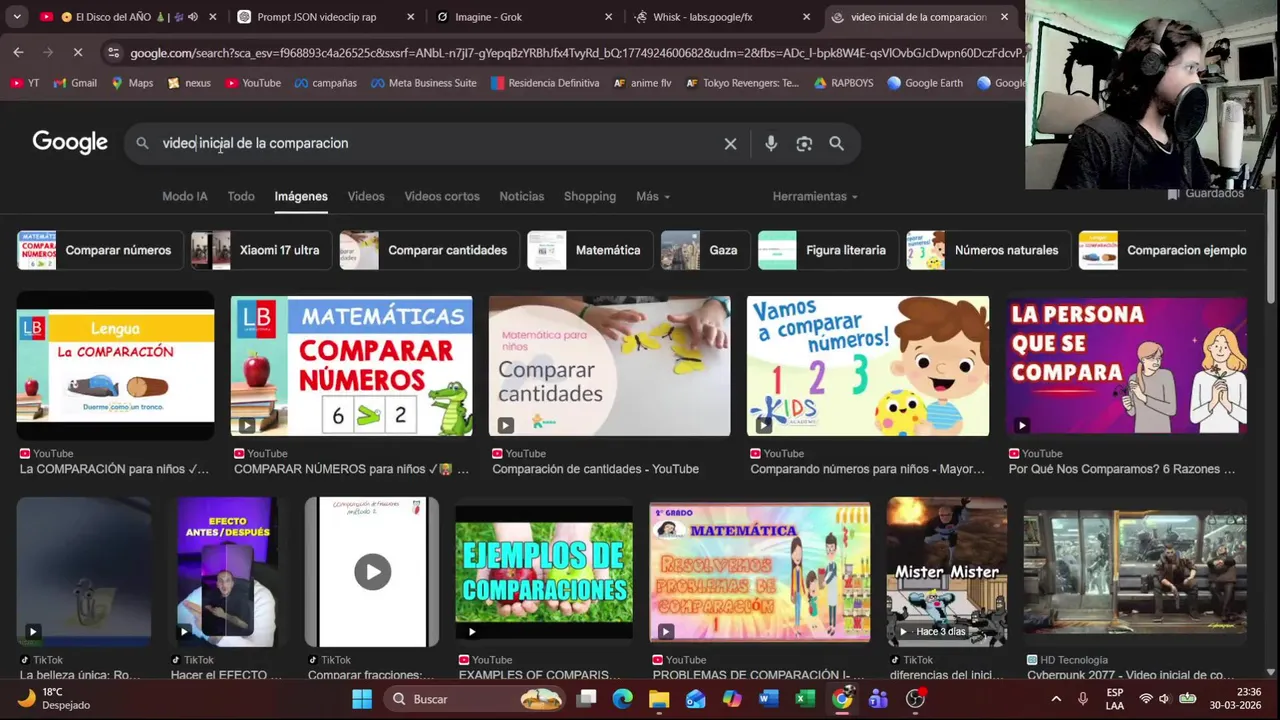The width and height of the screenshot is (1280, 720).
Task: Open the Gmail bookmark
Action: point(75,83)
